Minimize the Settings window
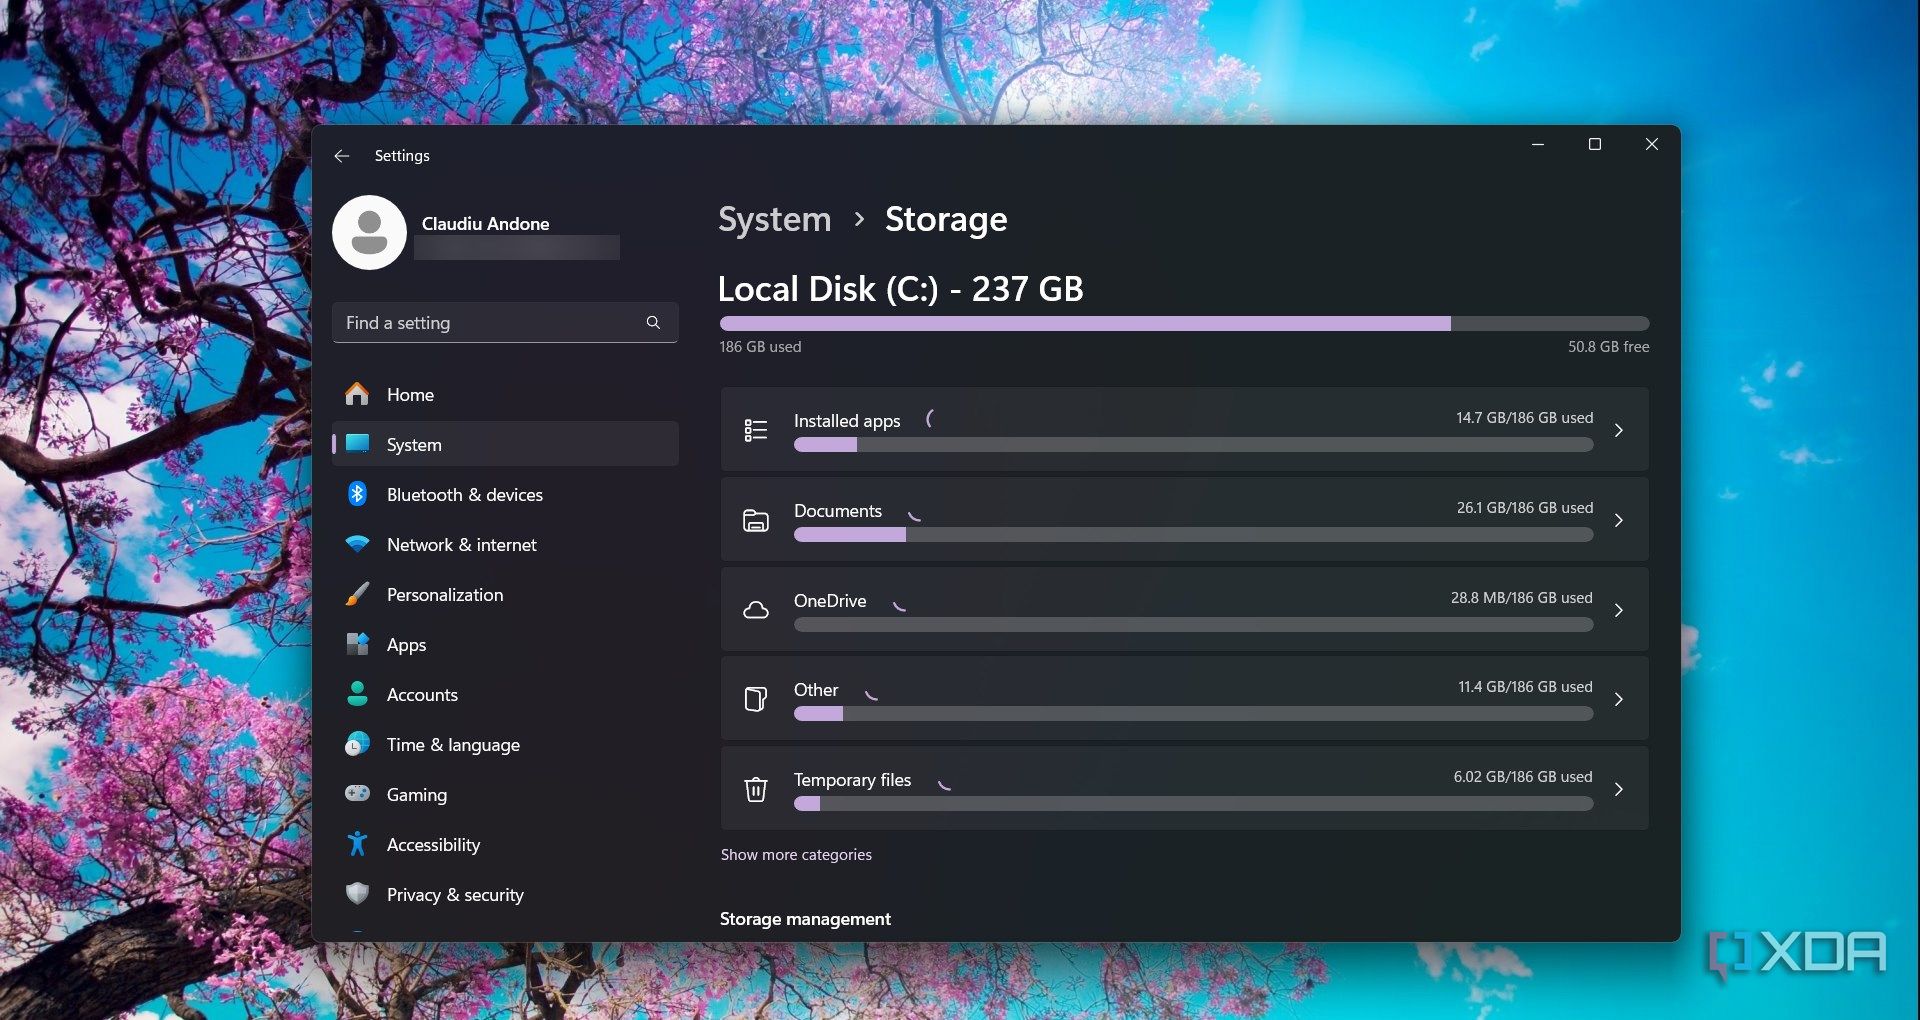 (x=1538, y=145)
